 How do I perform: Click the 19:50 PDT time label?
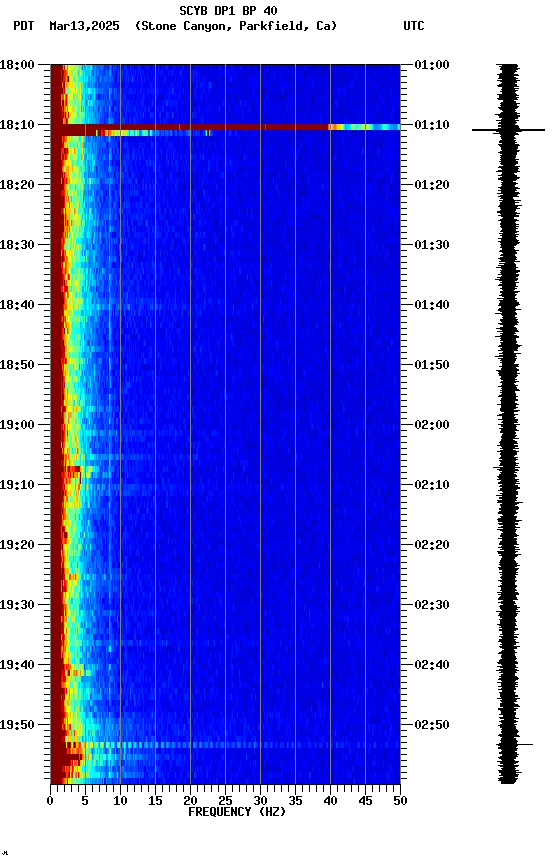coord(17,725)
